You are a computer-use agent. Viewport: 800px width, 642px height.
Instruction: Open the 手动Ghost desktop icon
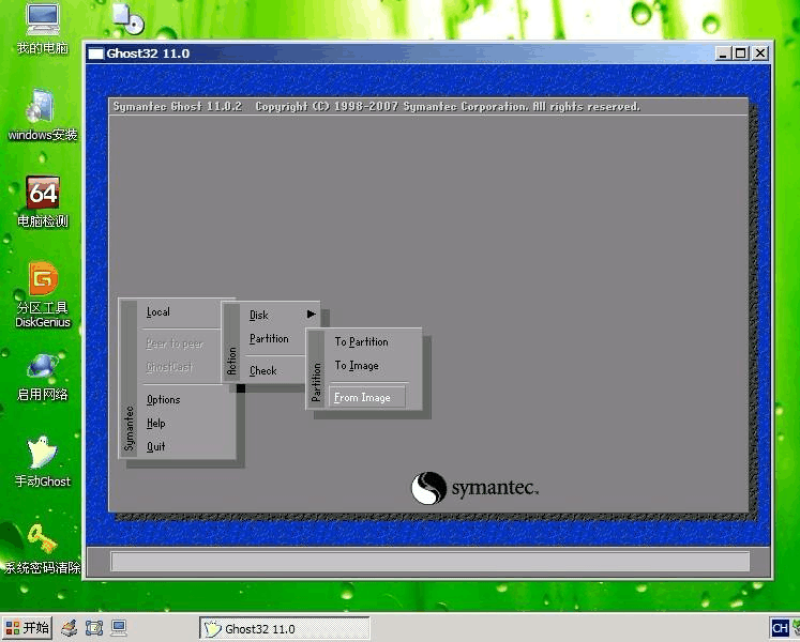pos(42,462)
